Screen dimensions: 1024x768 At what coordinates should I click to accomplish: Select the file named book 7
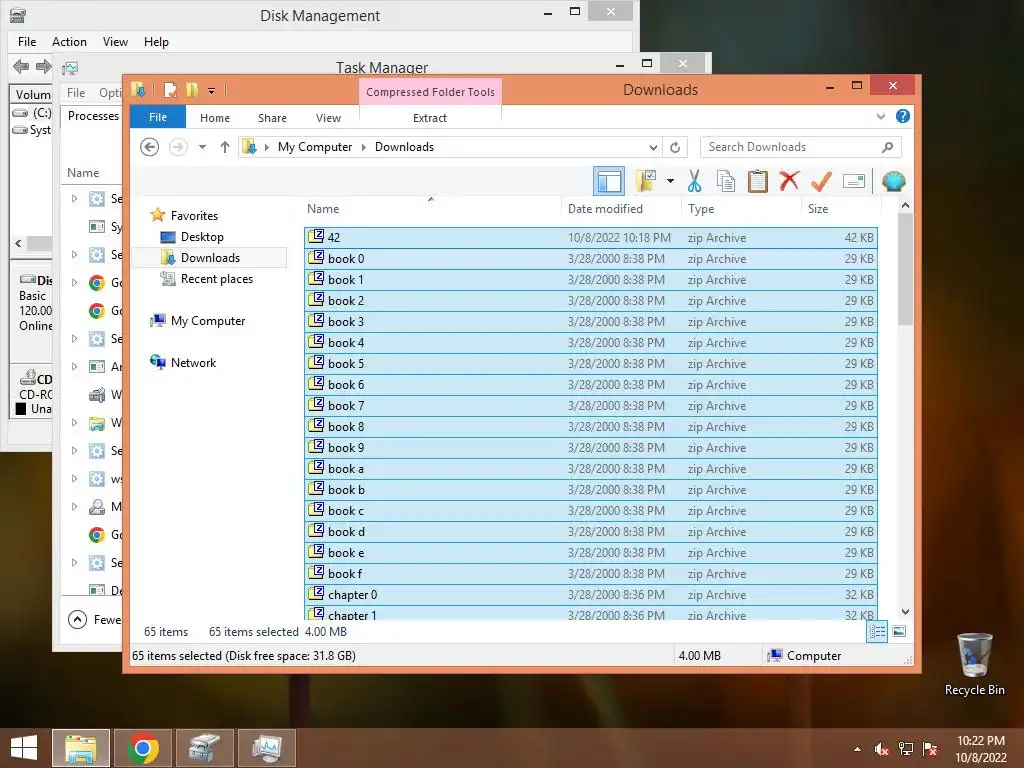[590, 406]
